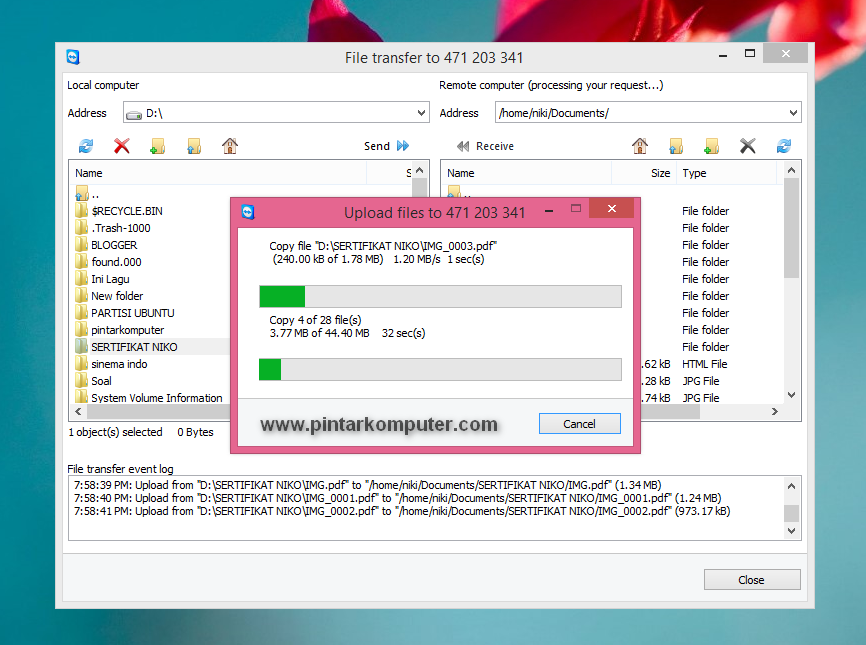Sort the remote list by the Type column
Screen dimensions: 866x645
click(727, 173)
